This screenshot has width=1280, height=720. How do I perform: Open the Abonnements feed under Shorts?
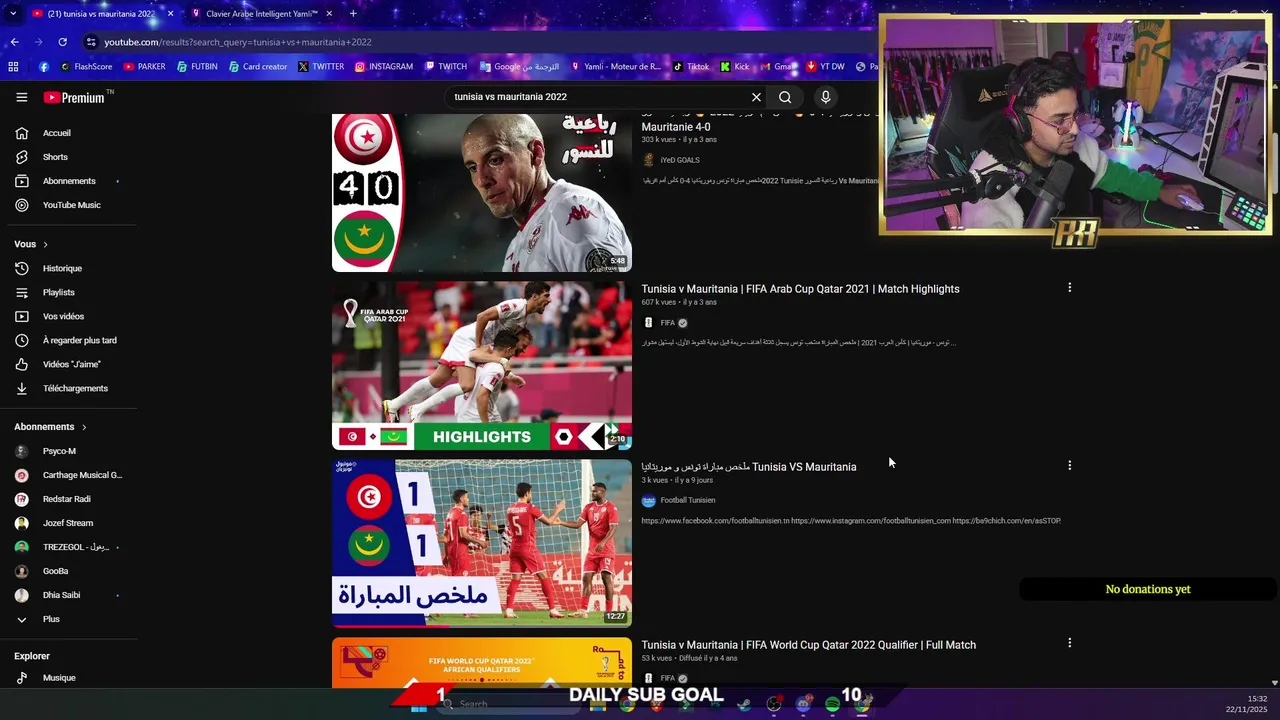tap(68, 181)
